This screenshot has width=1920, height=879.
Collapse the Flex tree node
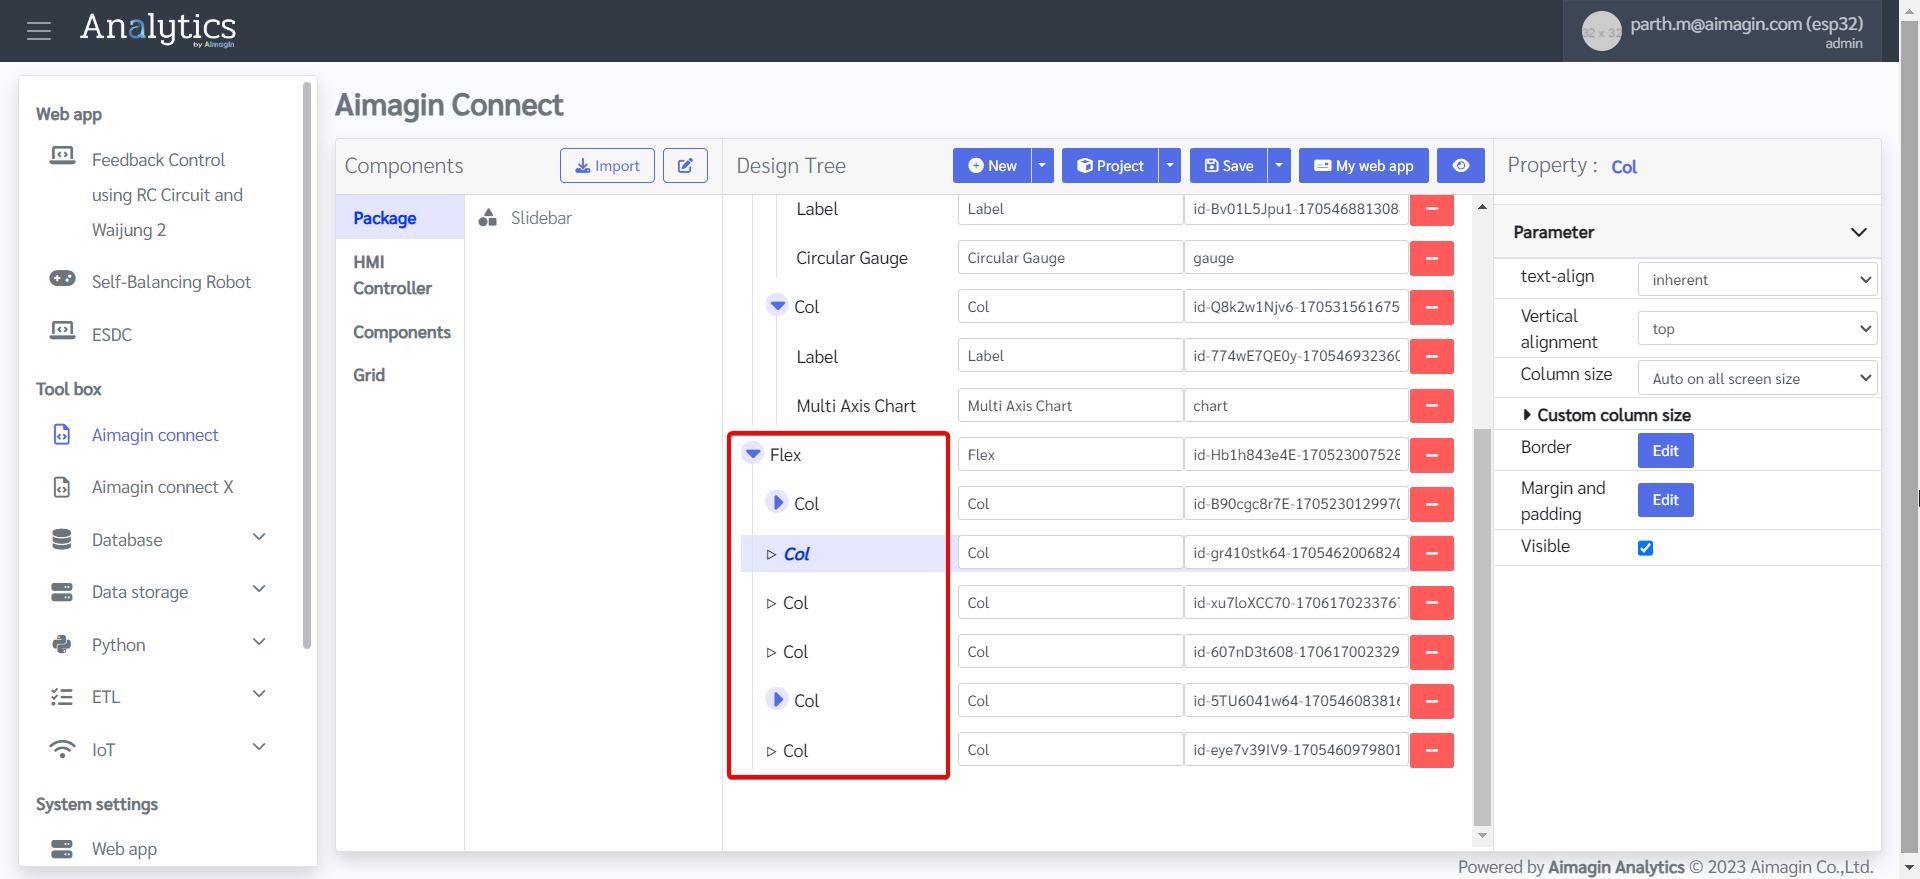753,454
